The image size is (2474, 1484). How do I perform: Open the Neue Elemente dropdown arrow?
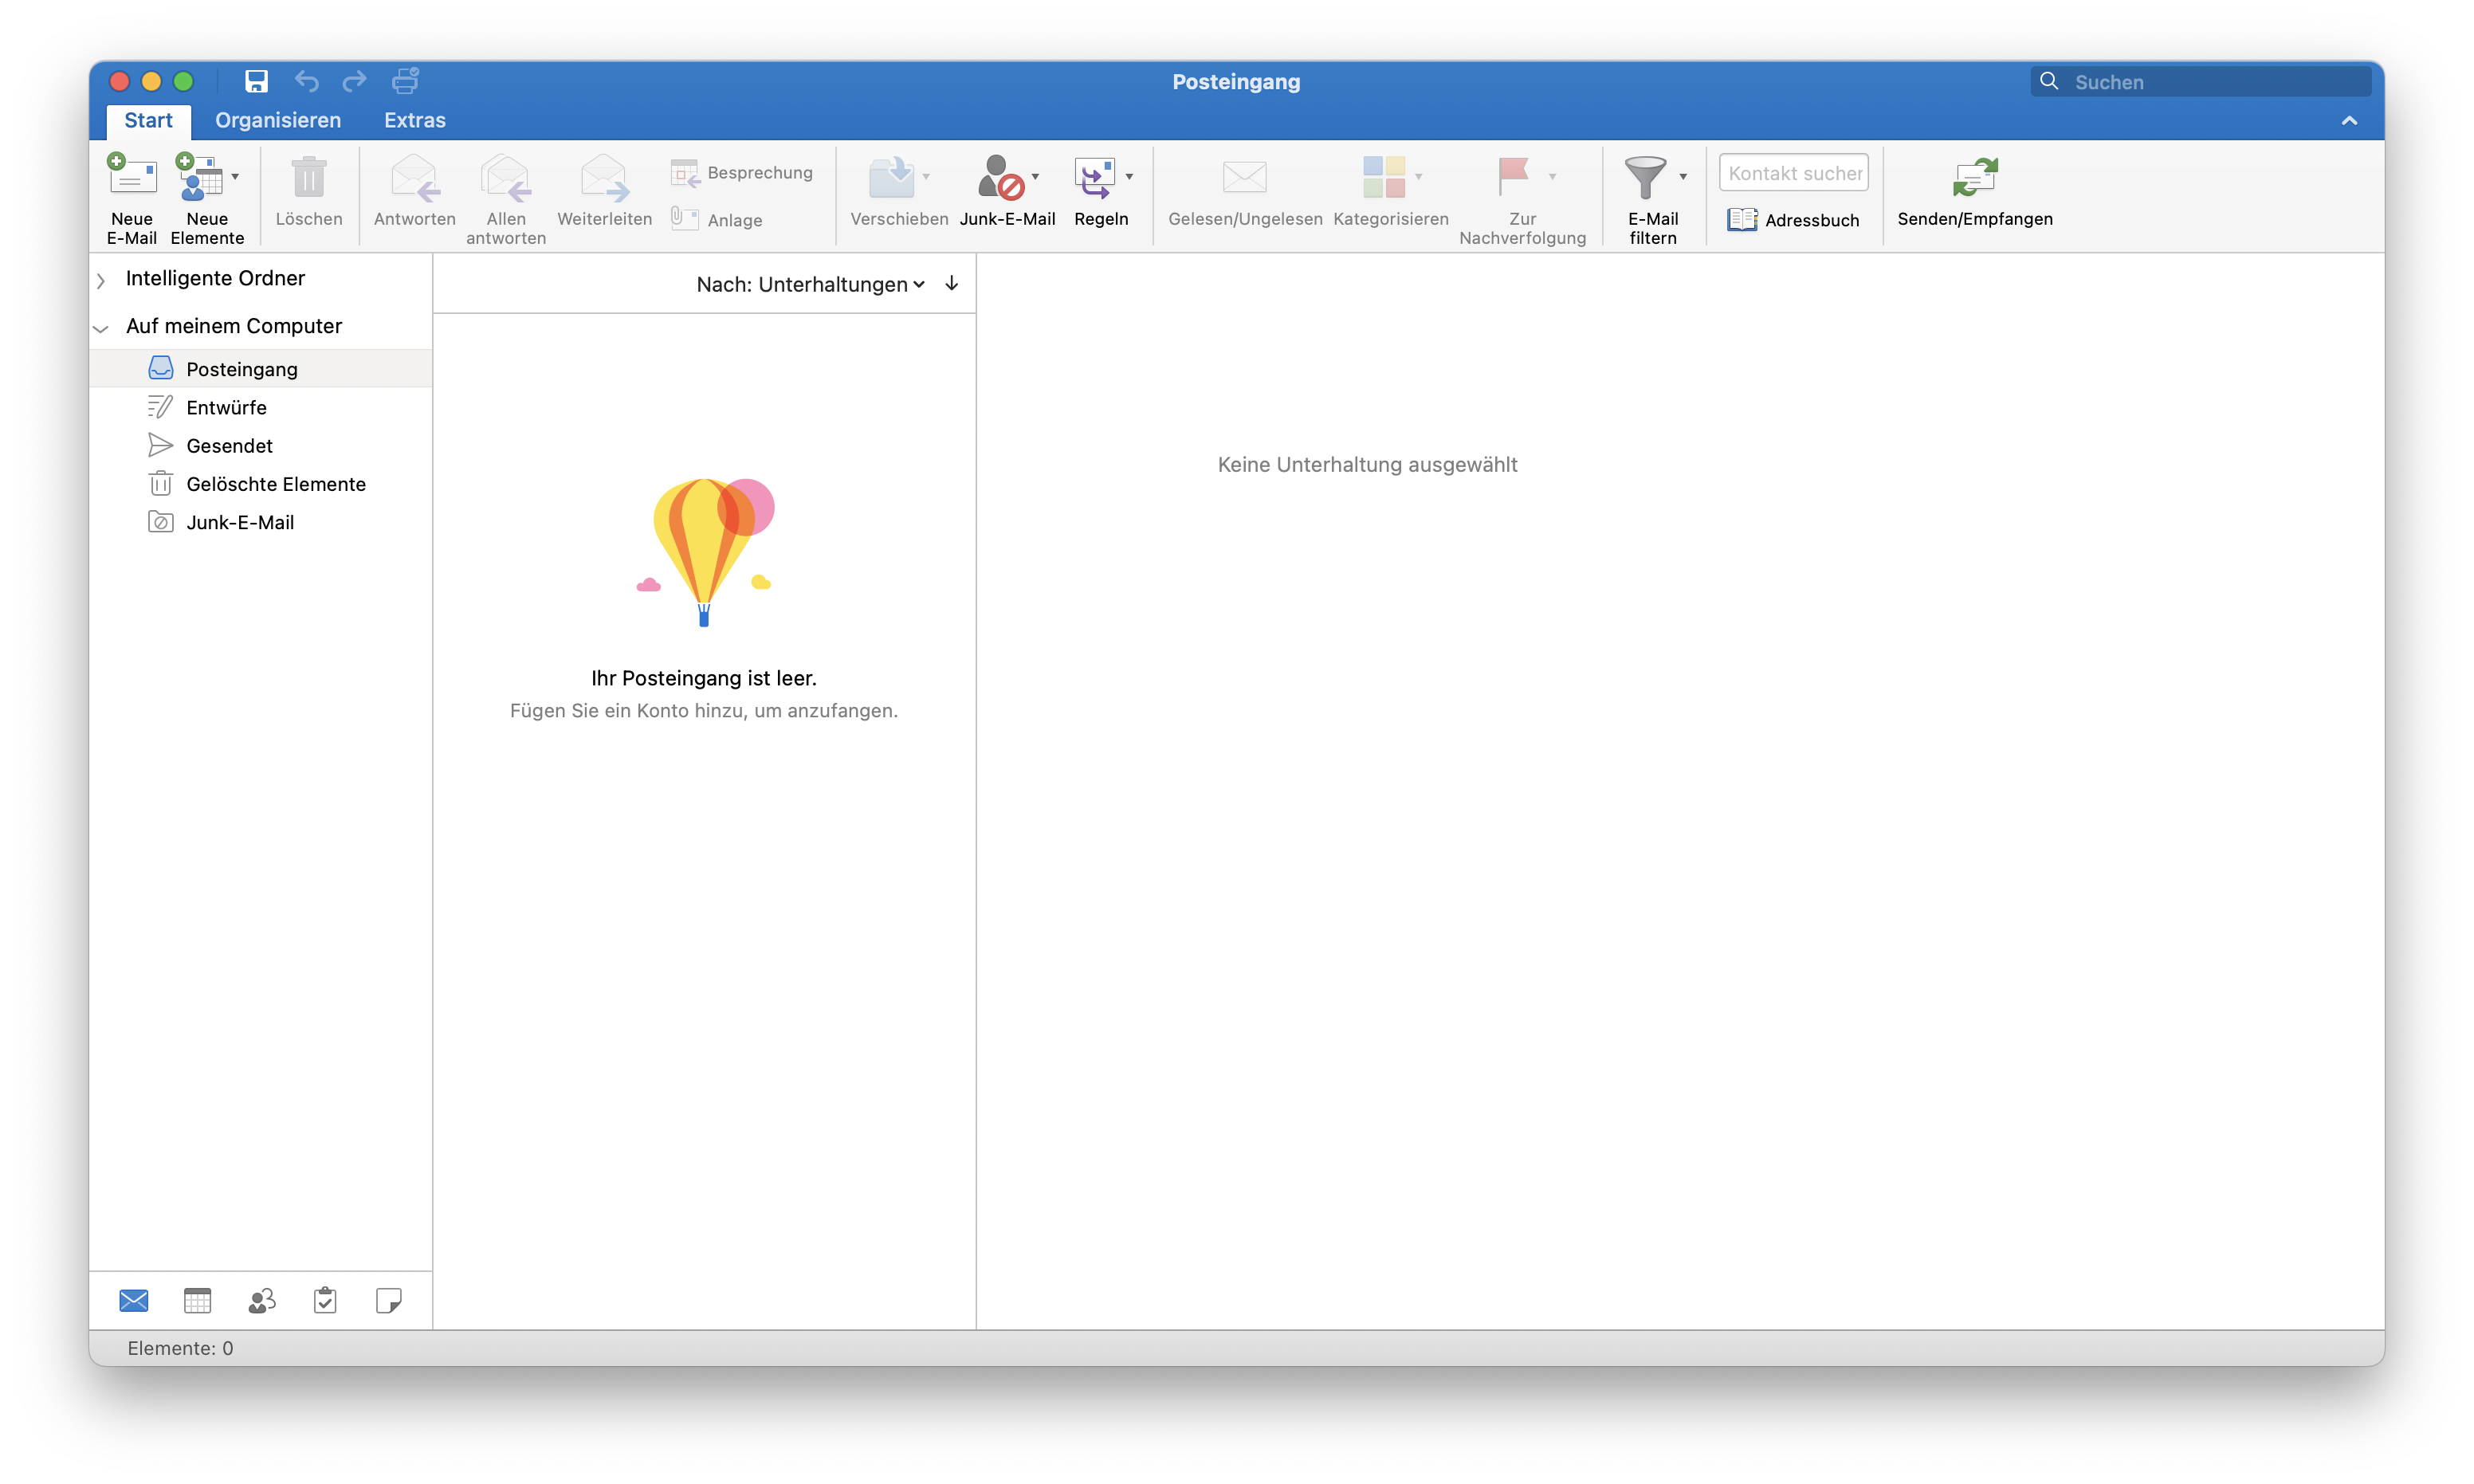click(x=235, y=177)
